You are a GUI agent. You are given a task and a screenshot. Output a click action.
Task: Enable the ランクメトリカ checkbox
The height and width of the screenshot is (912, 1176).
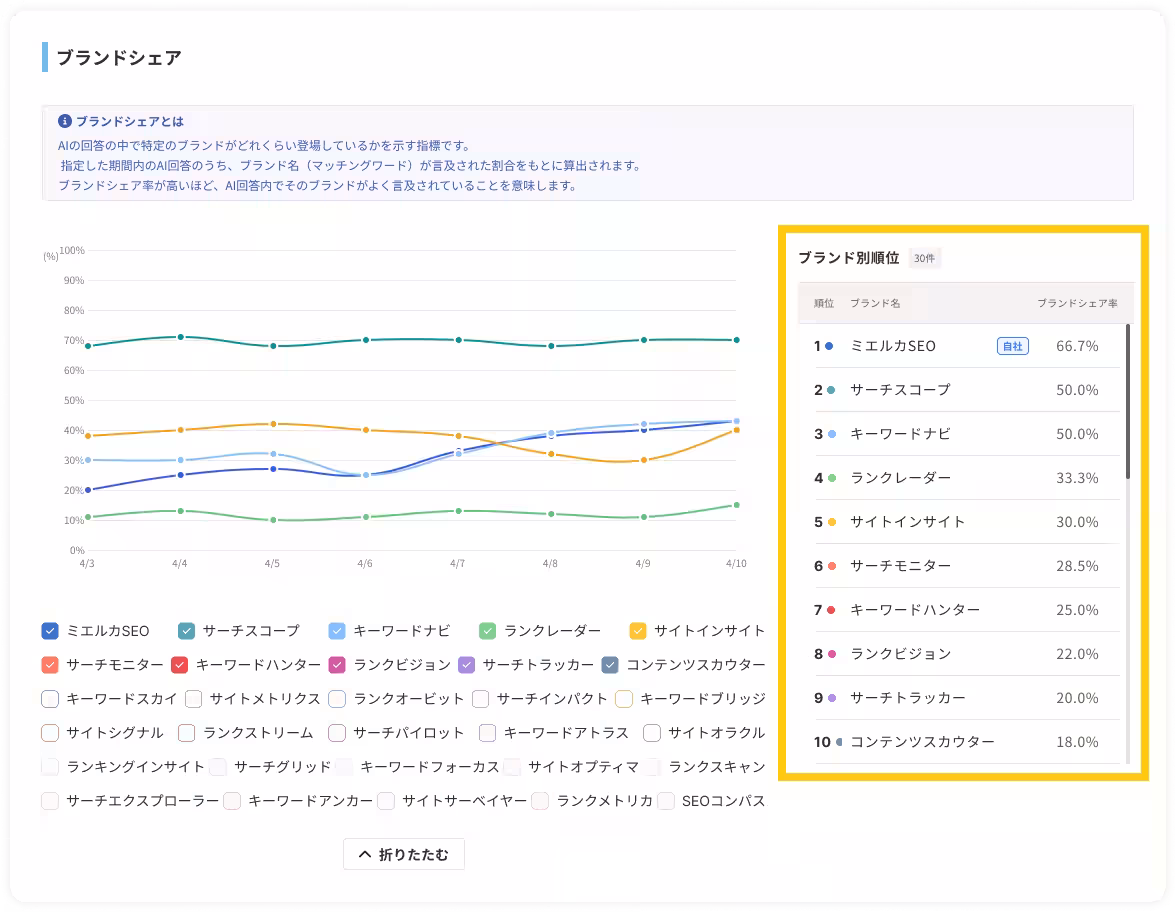[x=540, y=801]
